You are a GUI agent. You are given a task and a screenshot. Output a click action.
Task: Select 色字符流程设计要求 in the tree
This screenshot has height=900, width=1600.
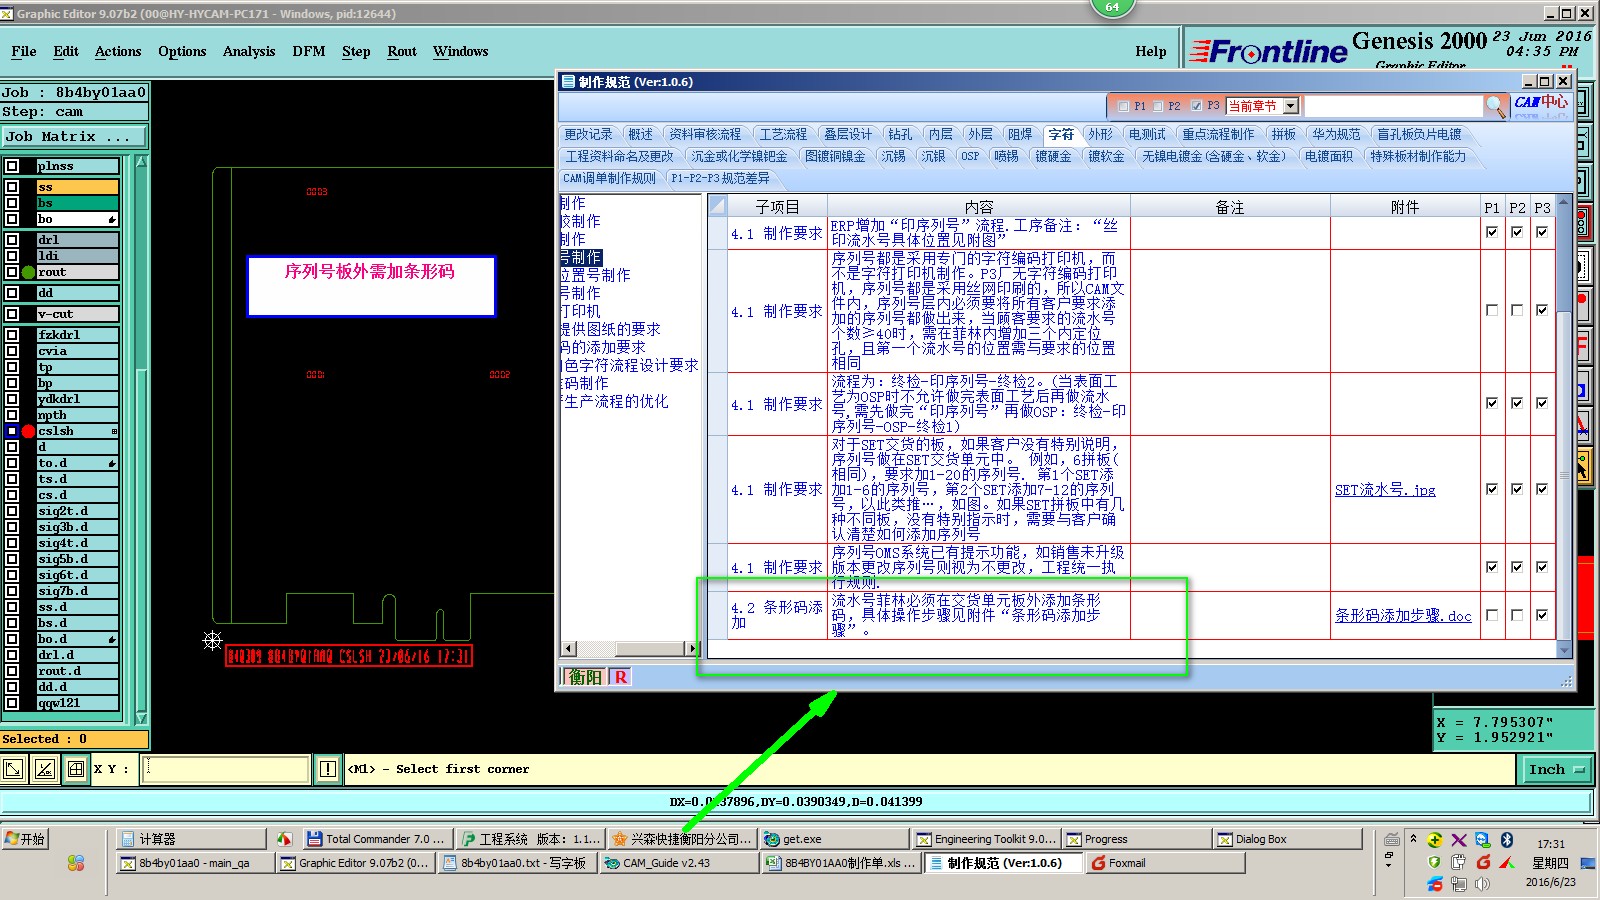pos(631,365)
